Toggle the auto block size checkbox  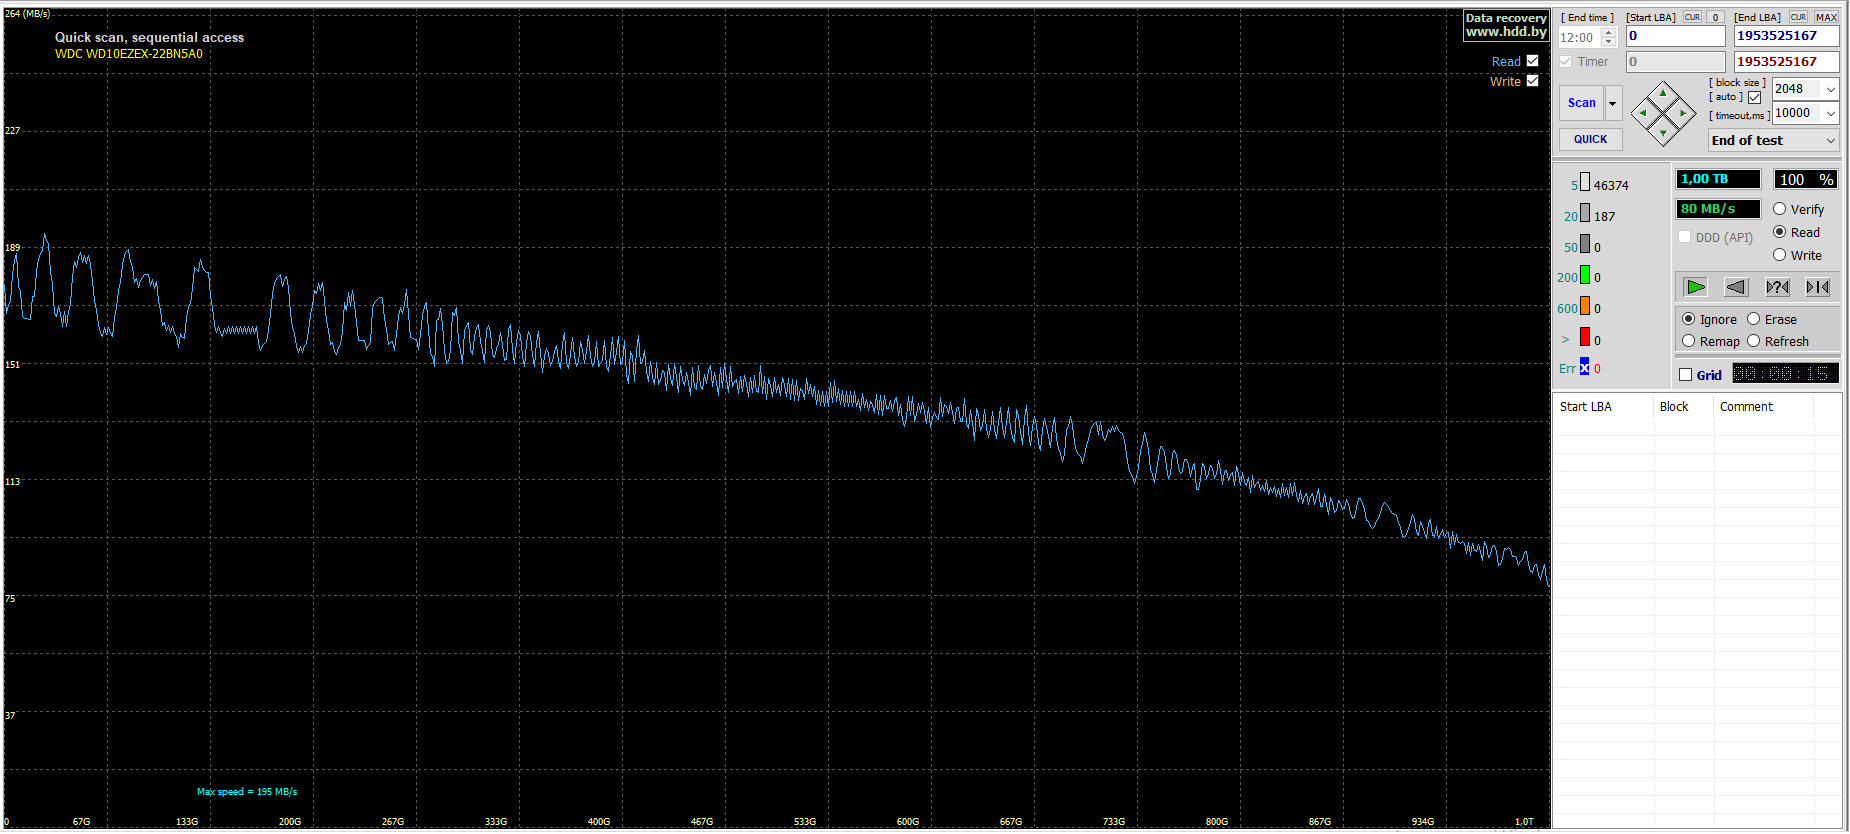(1754, 97)
